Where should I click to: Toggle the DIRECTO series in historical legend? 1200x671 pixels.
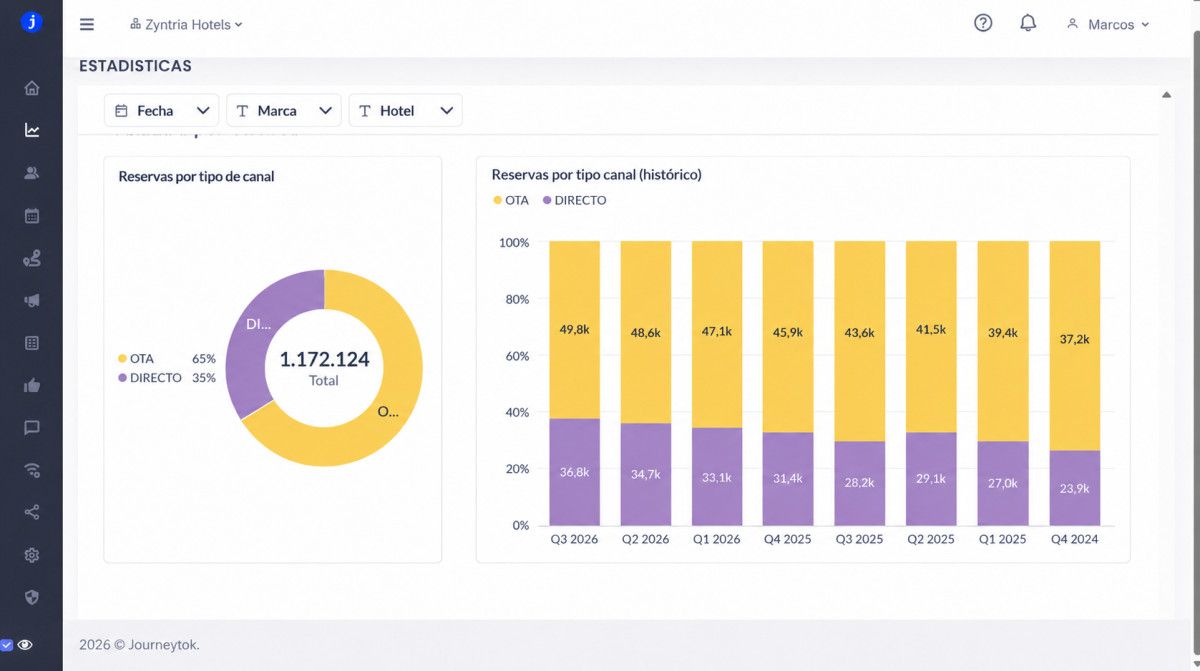tap(574, 200)
